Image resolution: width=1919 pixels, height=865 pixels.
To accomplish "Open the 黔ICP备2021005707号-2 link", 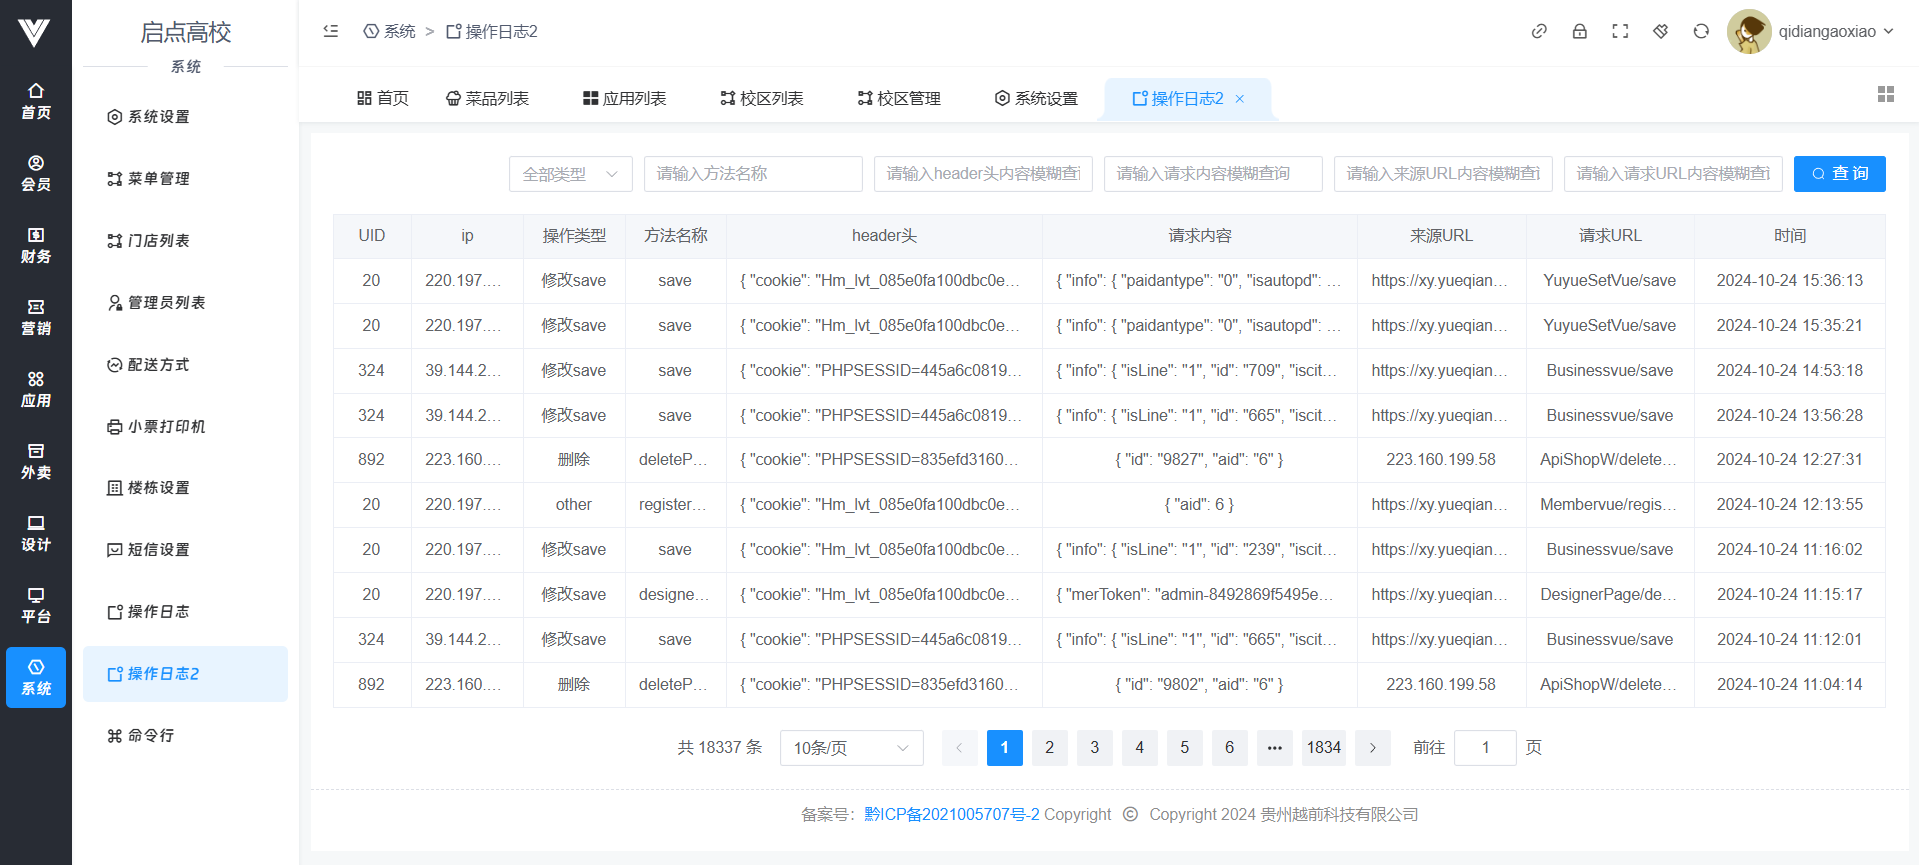I will 951,814.
